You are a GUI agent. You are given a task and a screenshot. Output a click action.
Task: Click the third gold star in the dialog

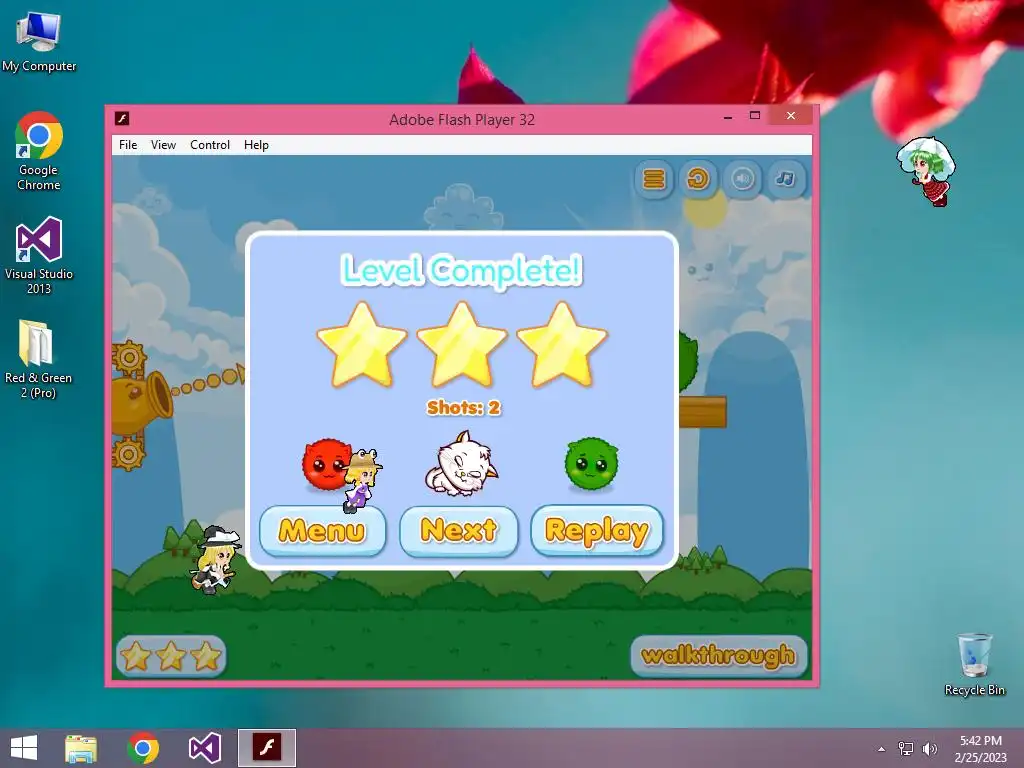coord(562,344)
